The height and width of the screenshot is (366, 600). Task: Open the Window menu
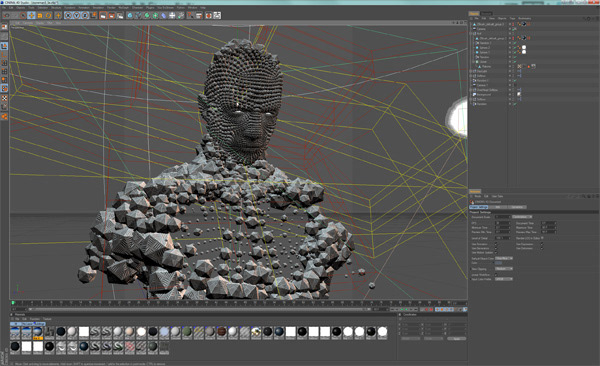pyautogui.click(x=192, y=8)
